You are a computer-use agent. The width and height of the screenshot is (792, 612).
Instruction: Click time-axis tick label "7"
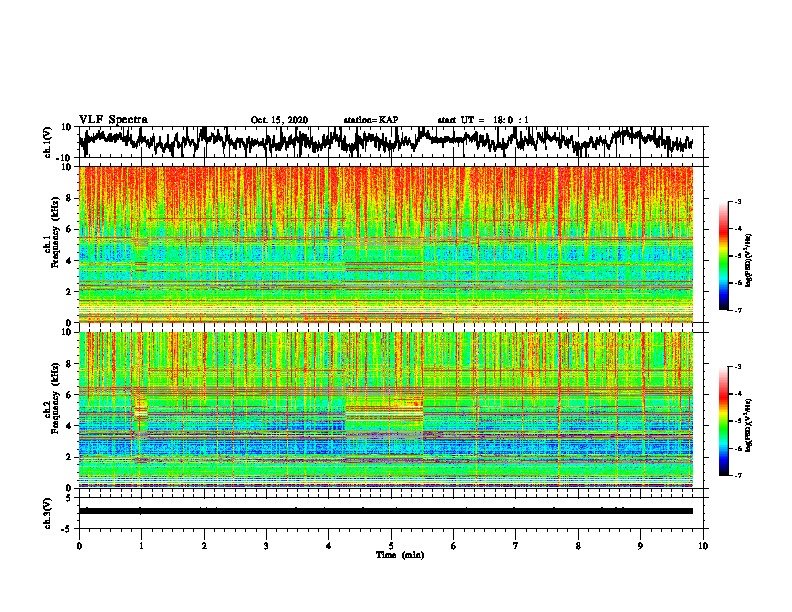(x=516, y=546)
